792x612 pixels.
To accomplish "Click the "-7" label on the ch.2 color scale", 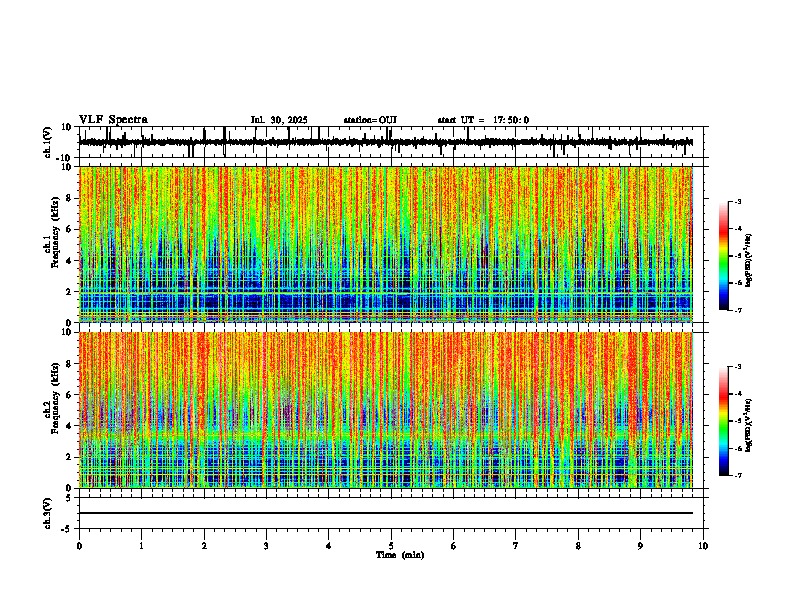I will click(737, 475).
